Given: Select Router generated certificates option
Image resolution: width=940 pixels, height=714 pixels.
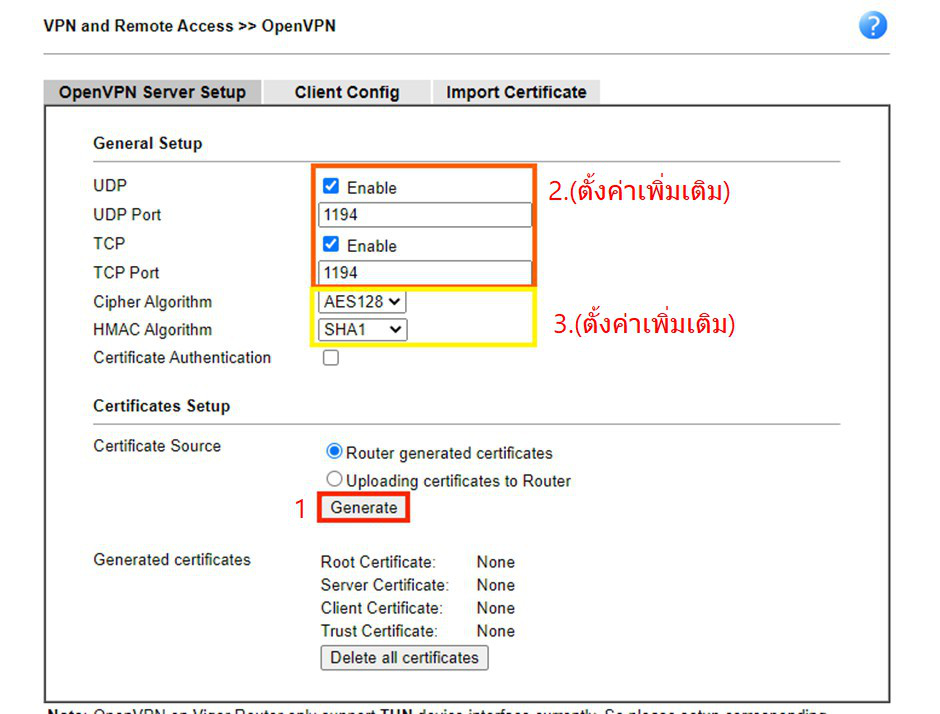Looking at the screenshot, I should point(334,451).
